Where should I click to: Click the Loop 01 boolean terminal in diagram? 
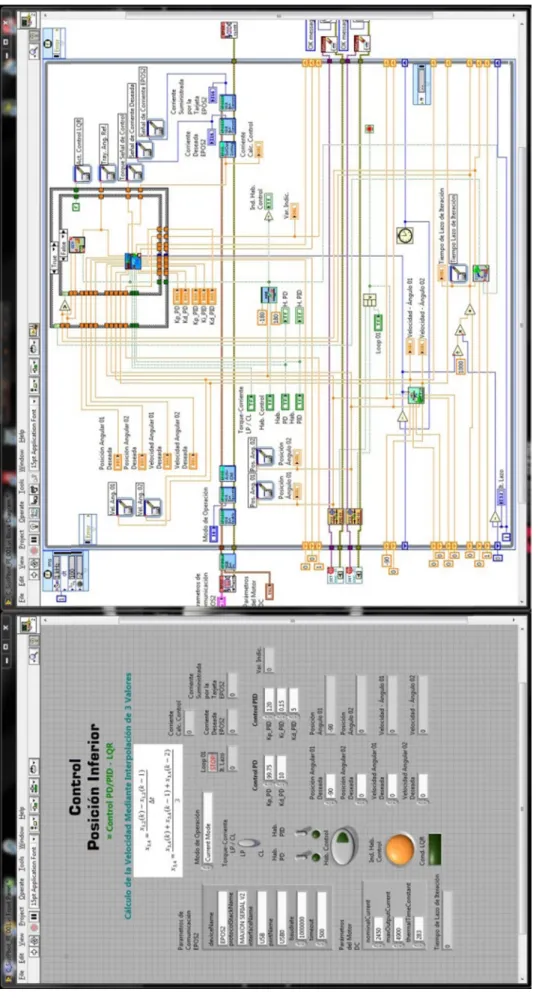point(378,322)
